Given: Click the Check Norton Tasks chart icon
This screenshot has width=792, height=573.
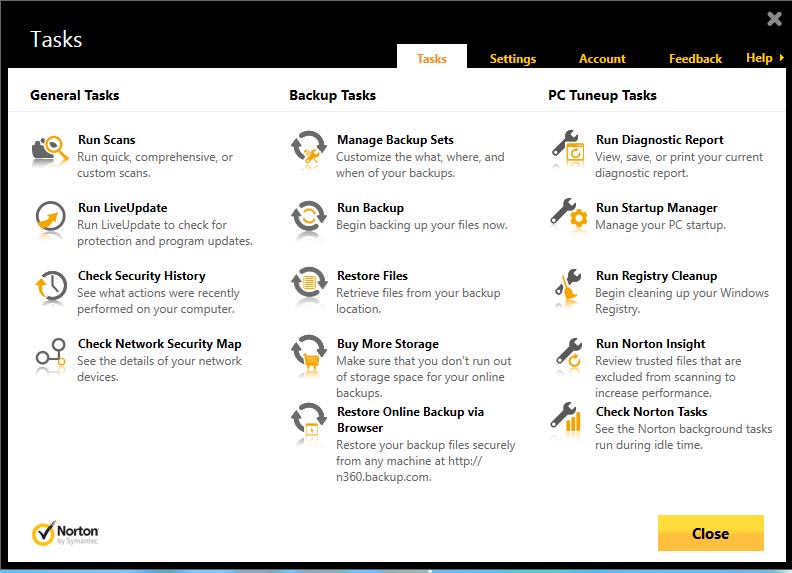Looking at the screenshot, I should (x=566, y=419).
